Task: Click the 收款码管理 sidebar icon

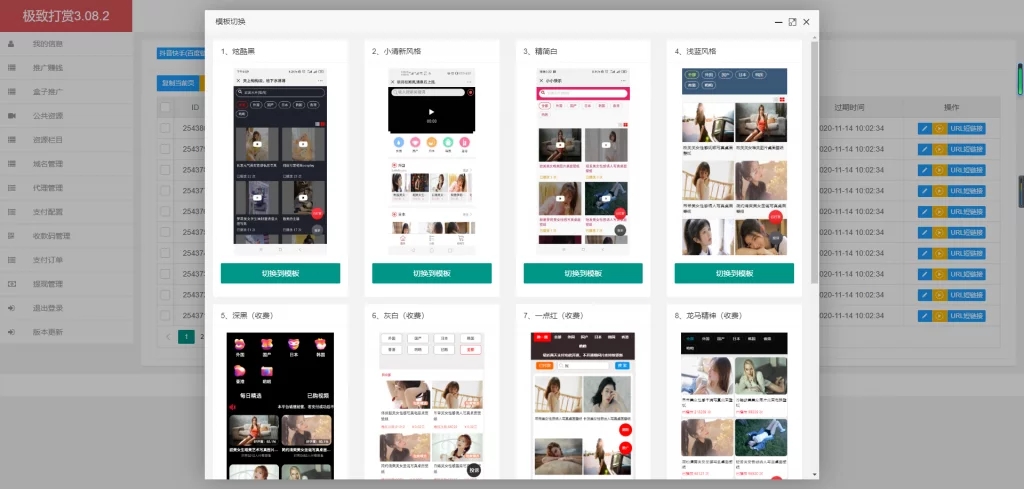Action: [12, 236]
